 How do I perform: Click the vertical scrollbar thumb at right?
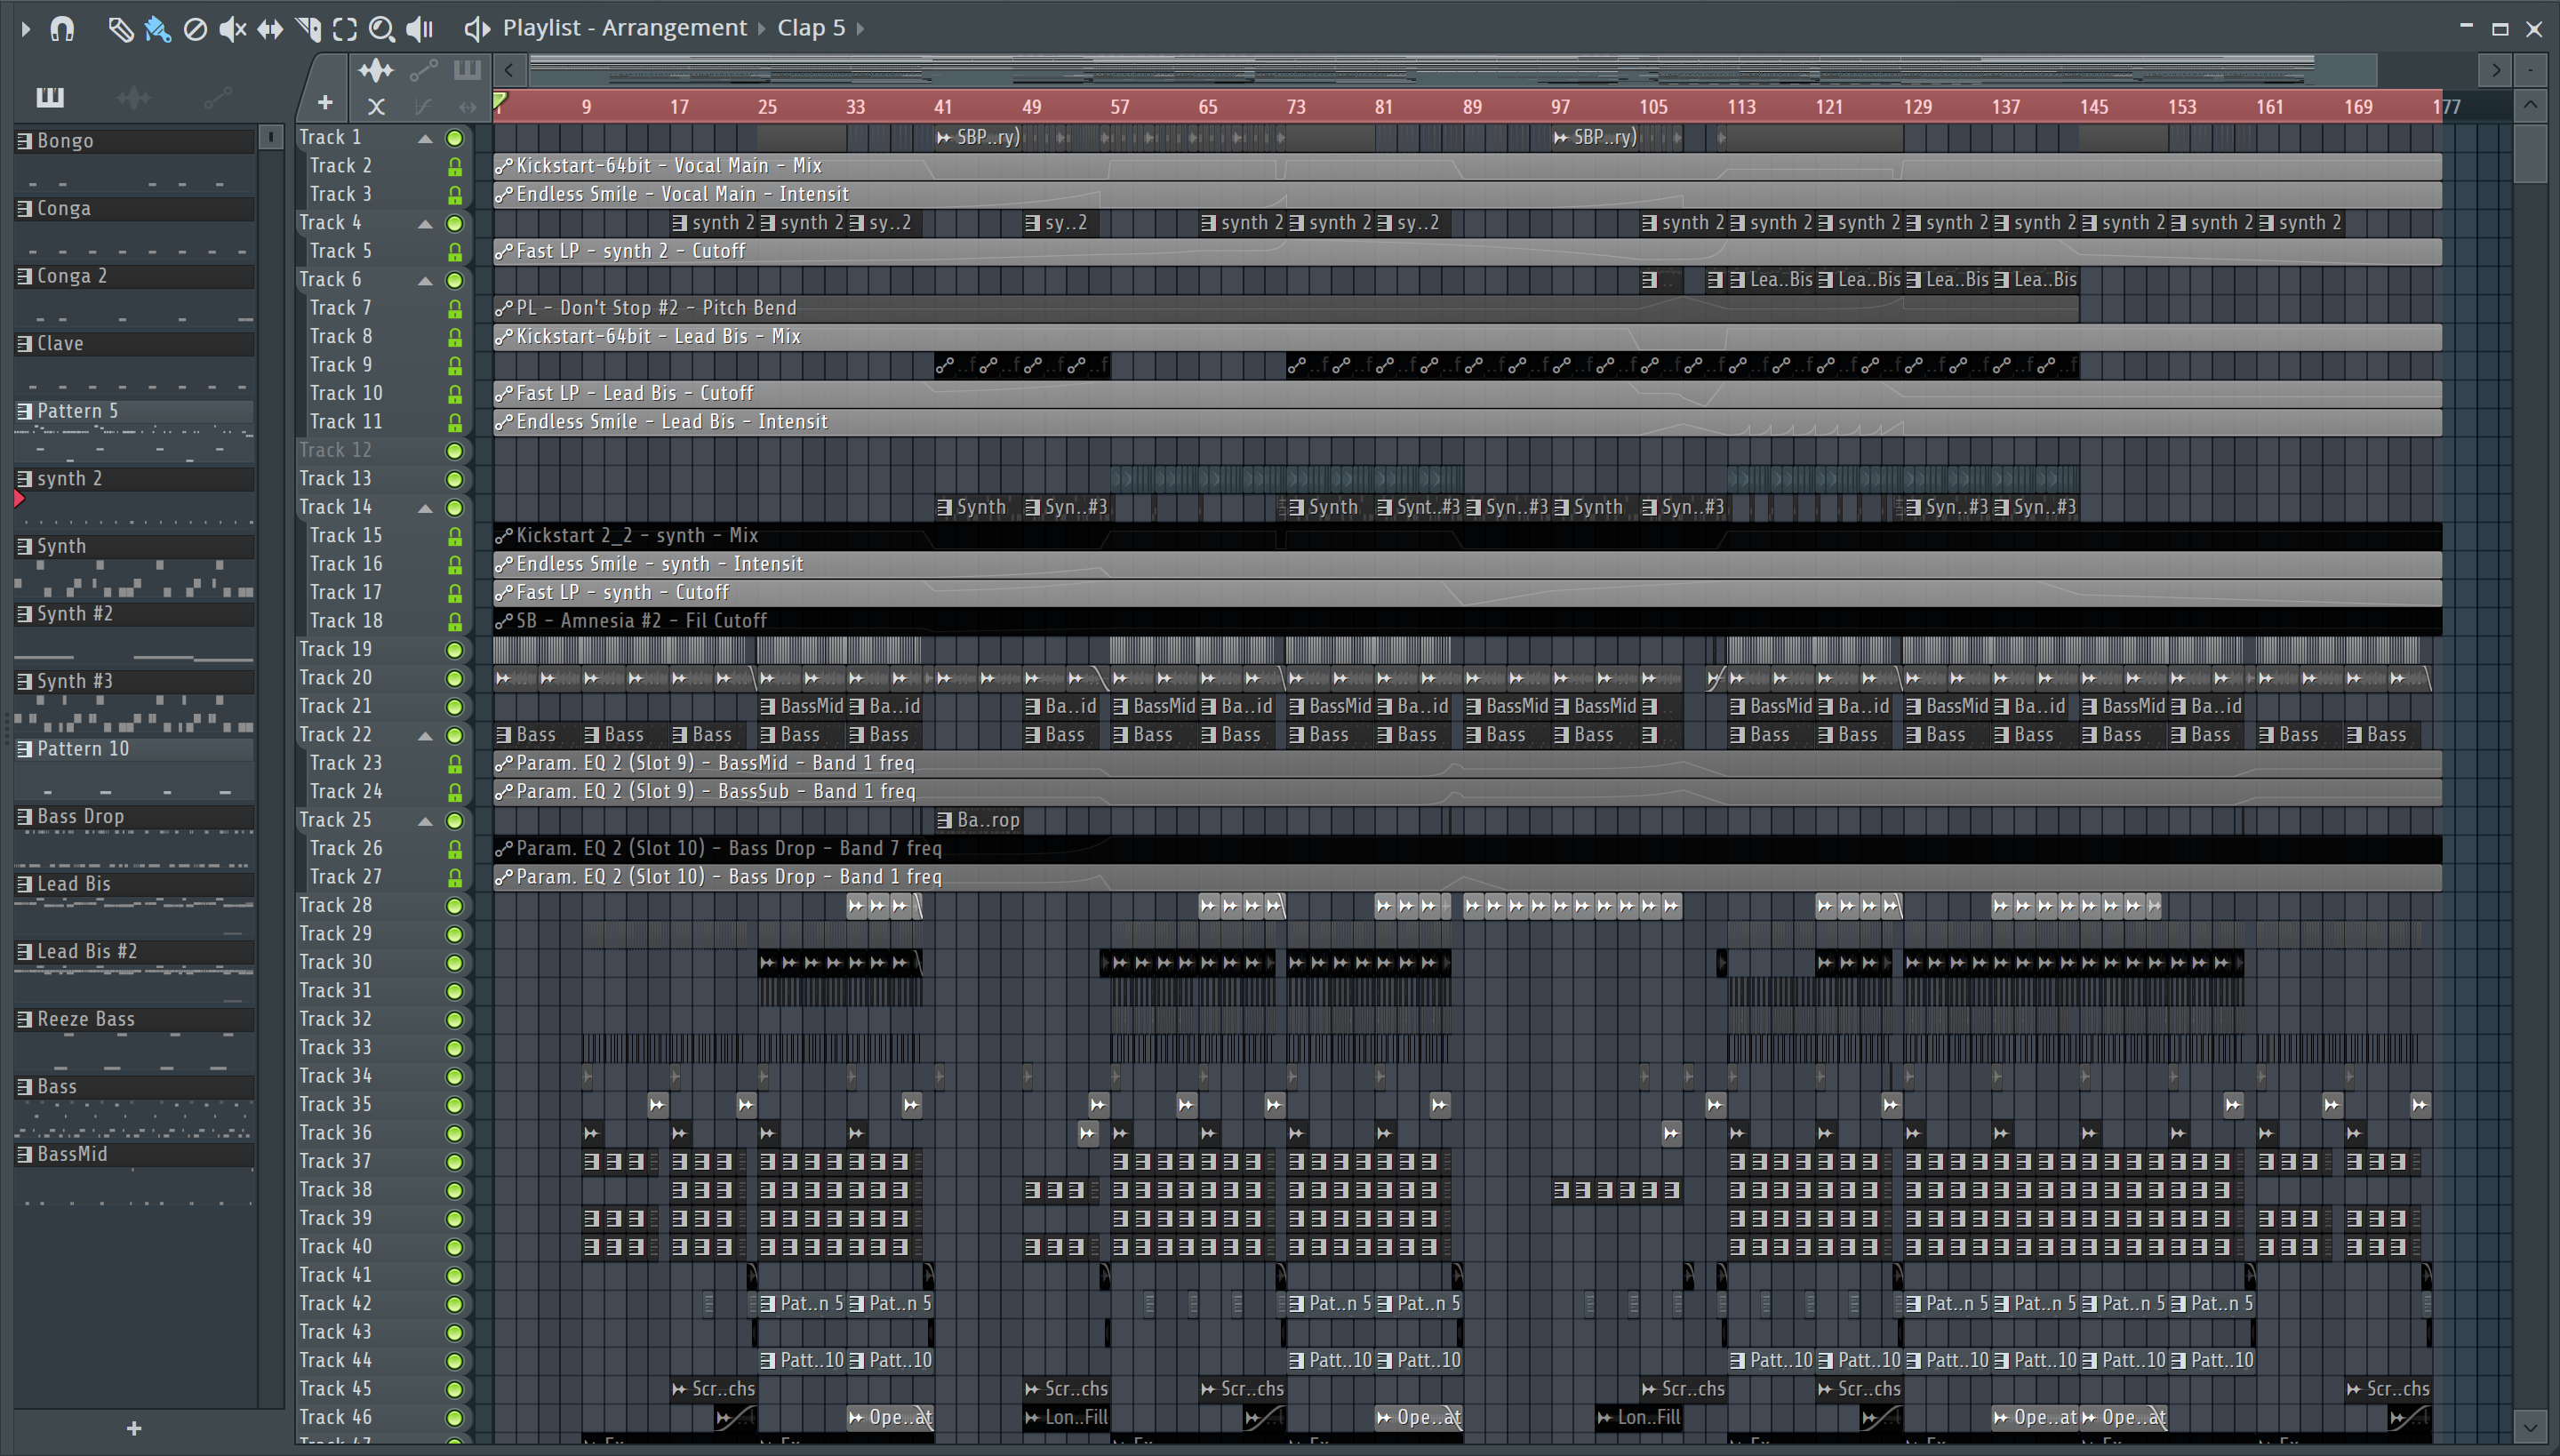pos(2530,153)
